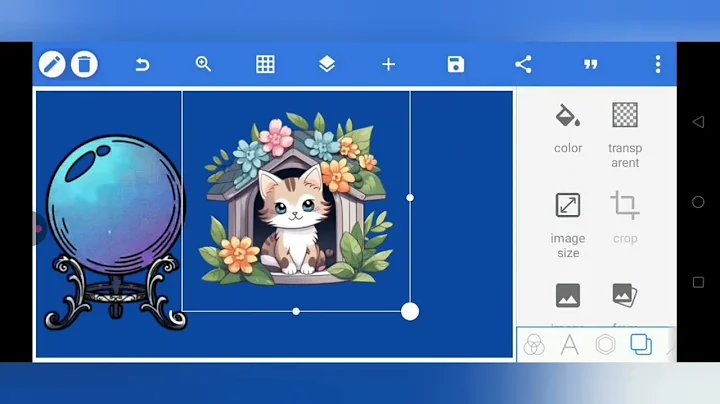This screenshot has width=720, height=404.
Task: Tap the Android back button
Action: click(698, 122)
